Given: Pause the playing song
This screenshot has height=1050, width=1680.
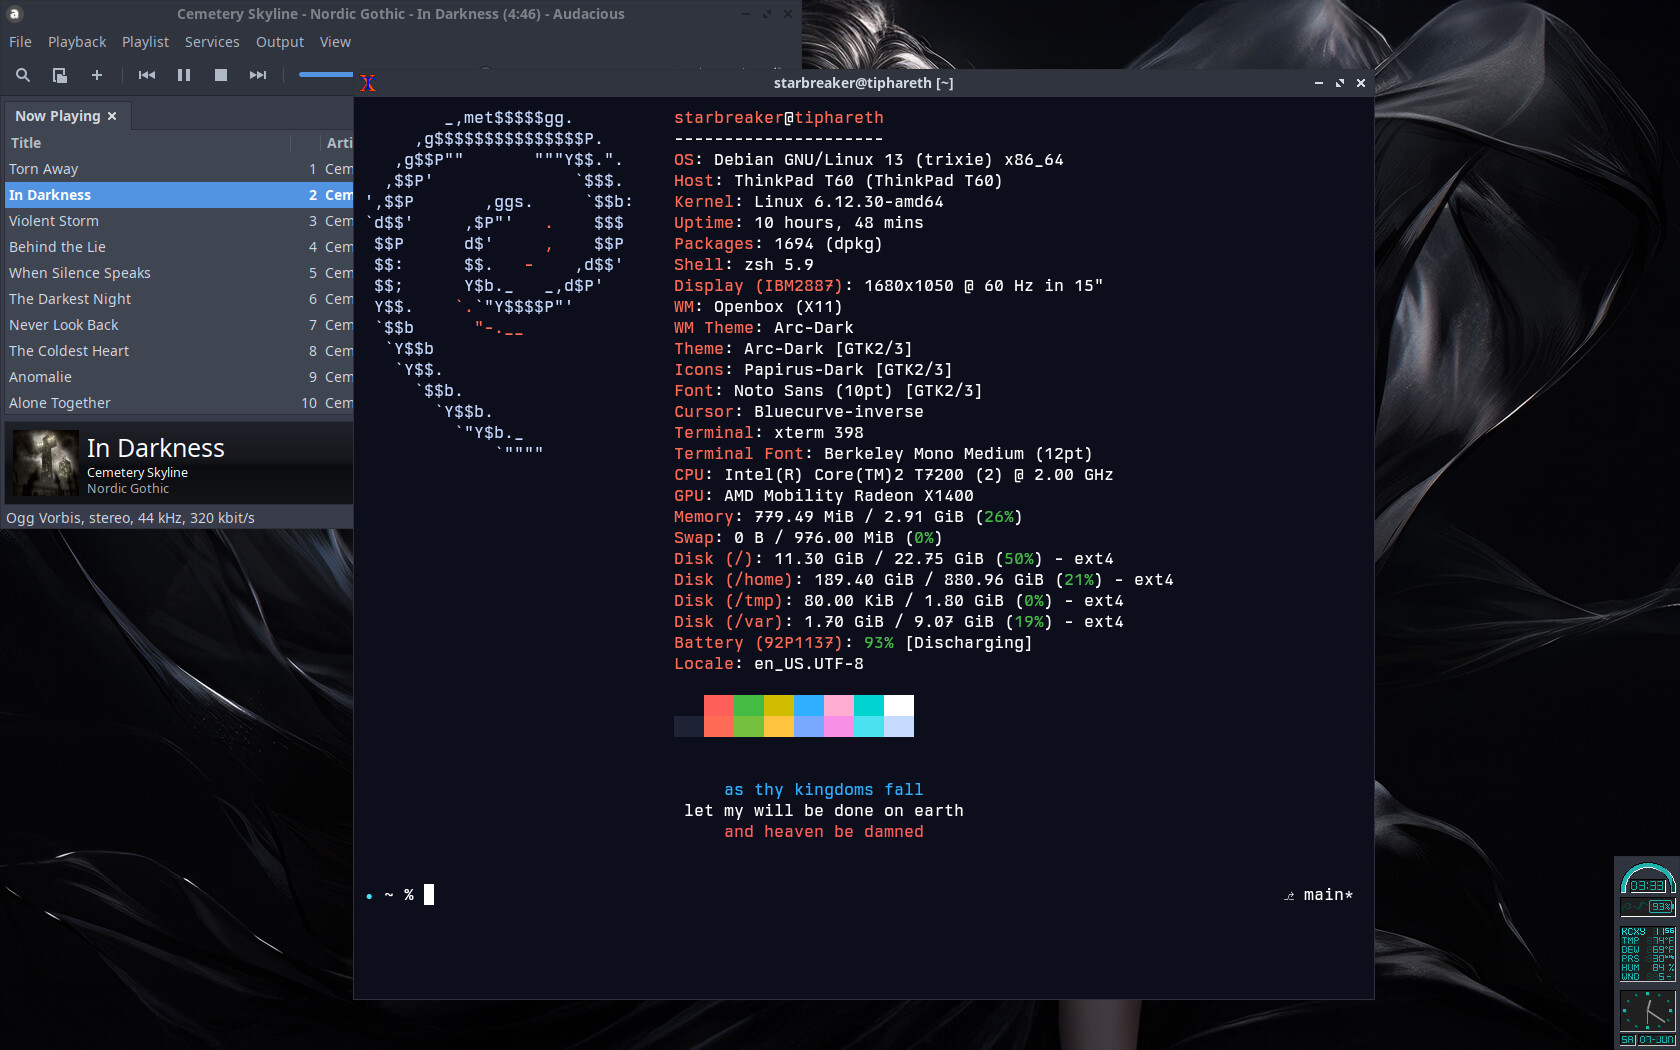Looking at the screenshot, I should 184,75.
